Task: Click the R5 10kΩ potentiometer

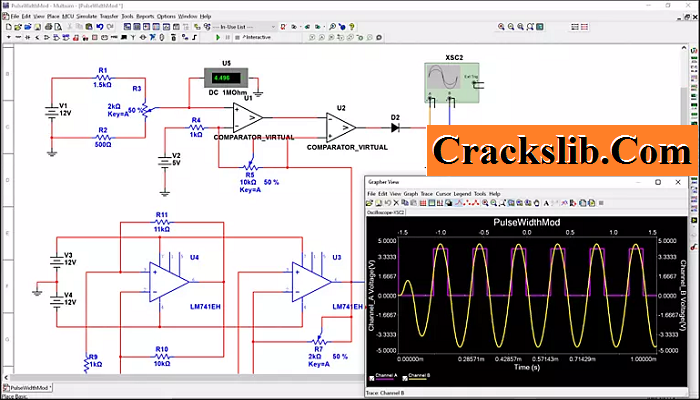Action: click(x=250, y=165)
